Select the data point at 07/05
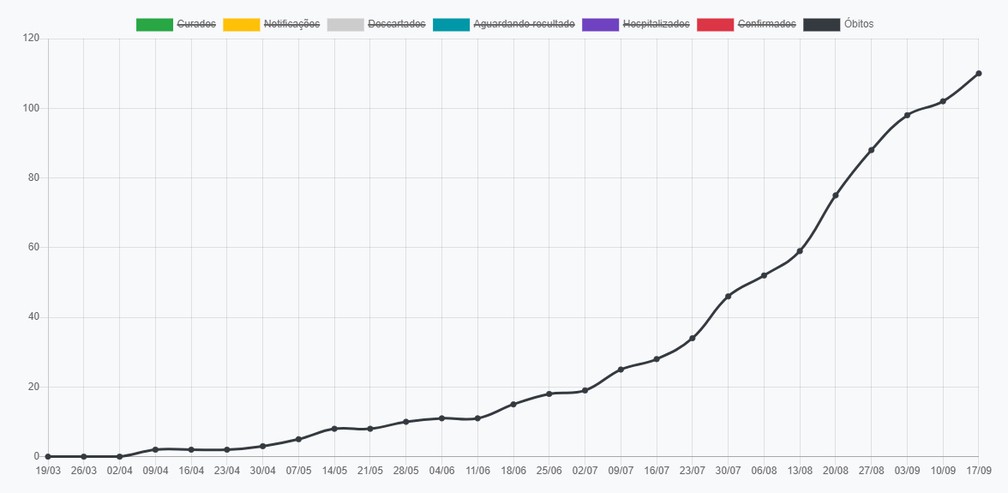 [298, 439]
